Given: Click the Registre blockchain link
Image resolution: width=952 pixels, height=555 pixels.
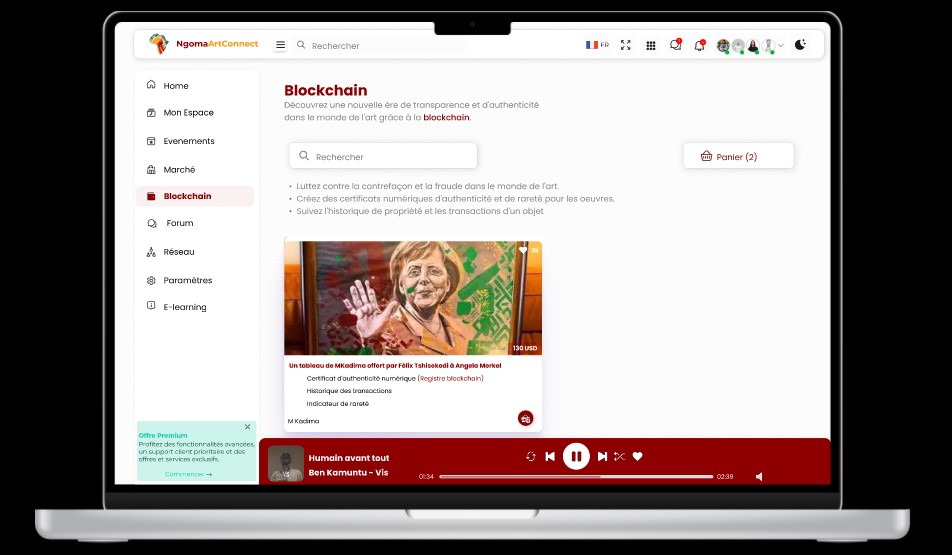Looking at the screenshot, I should 450,378.
